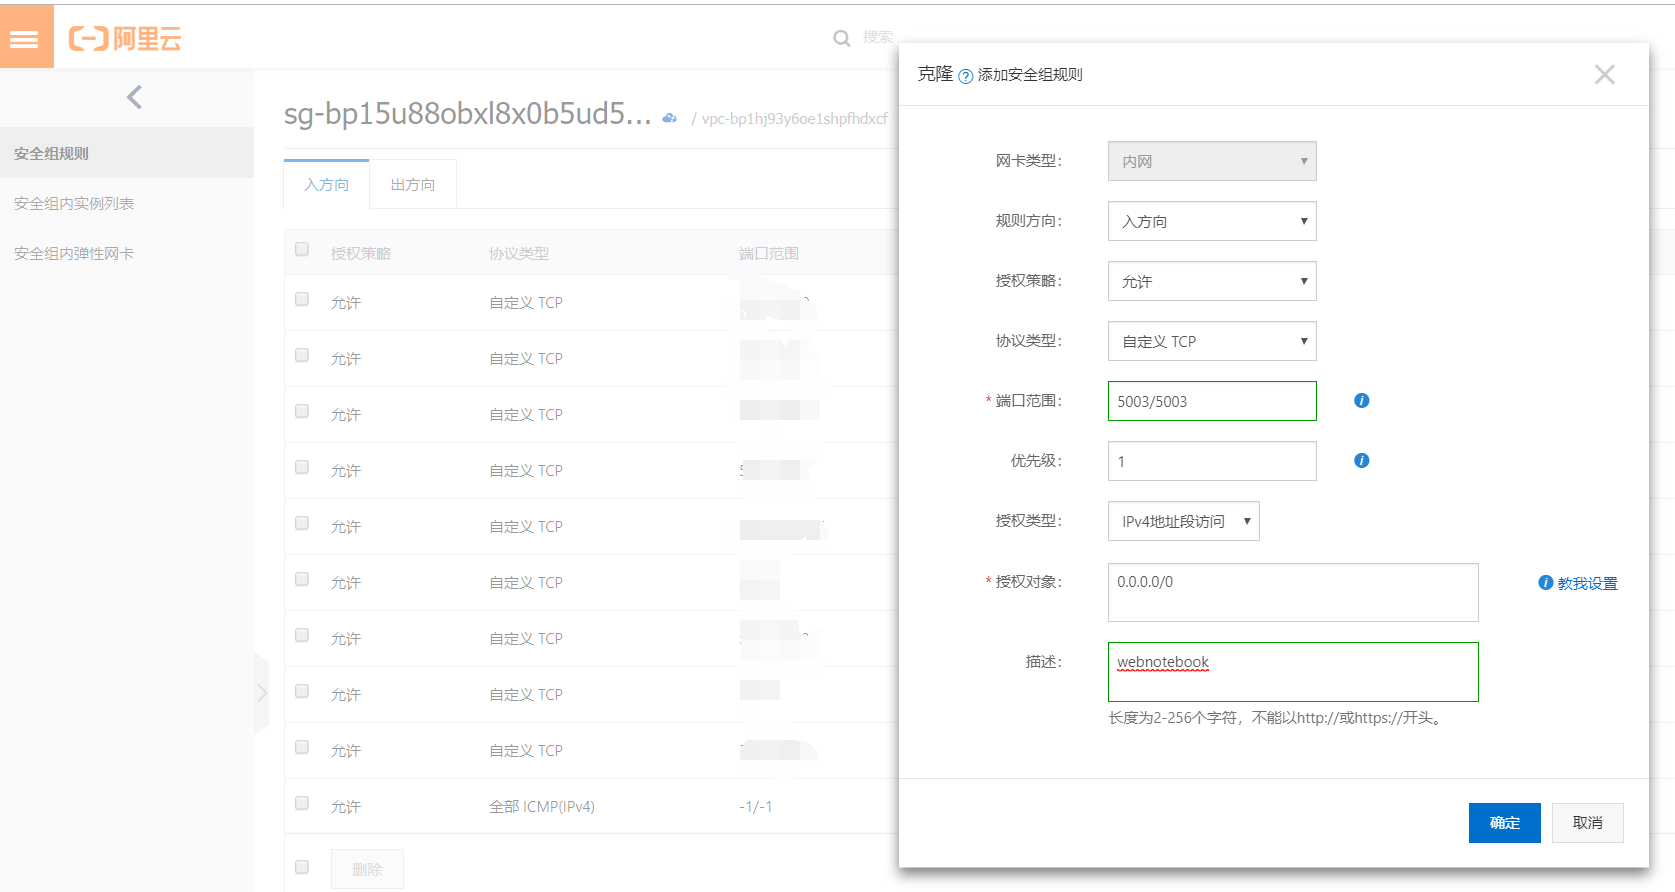The image size is (1675, 892).
Task: Click the 删除 button below the table
Action: [x=367, y=869]
